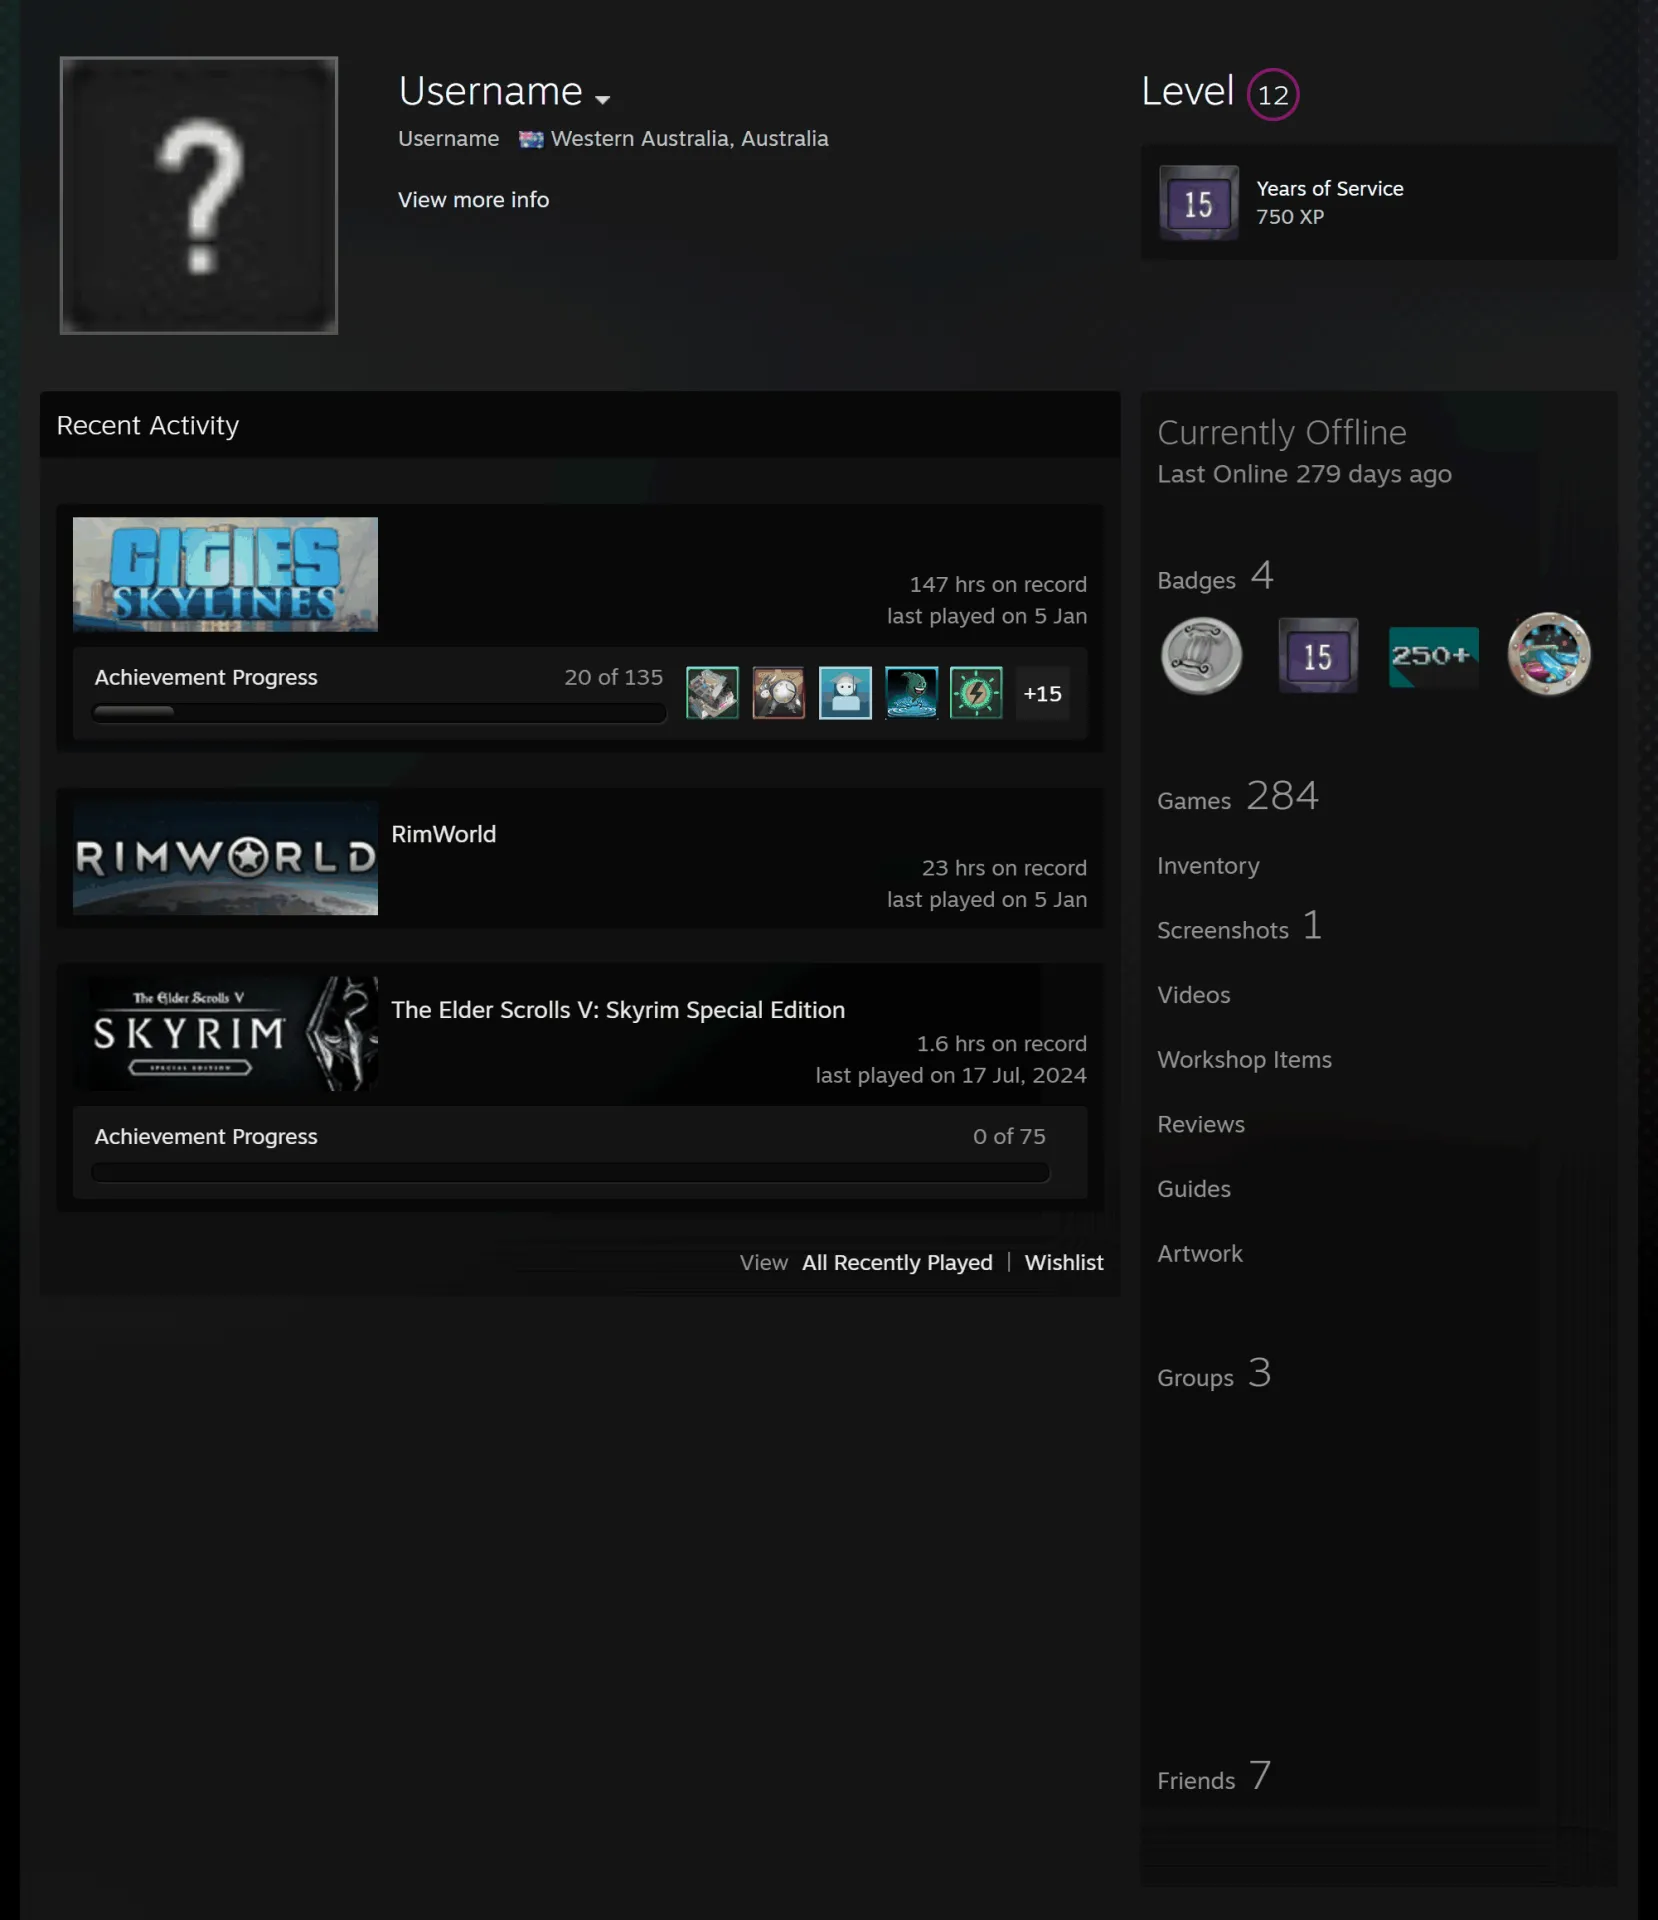
Task: Click The Elder Scrolls V: Skyrim title
Action: [618, 1010]
